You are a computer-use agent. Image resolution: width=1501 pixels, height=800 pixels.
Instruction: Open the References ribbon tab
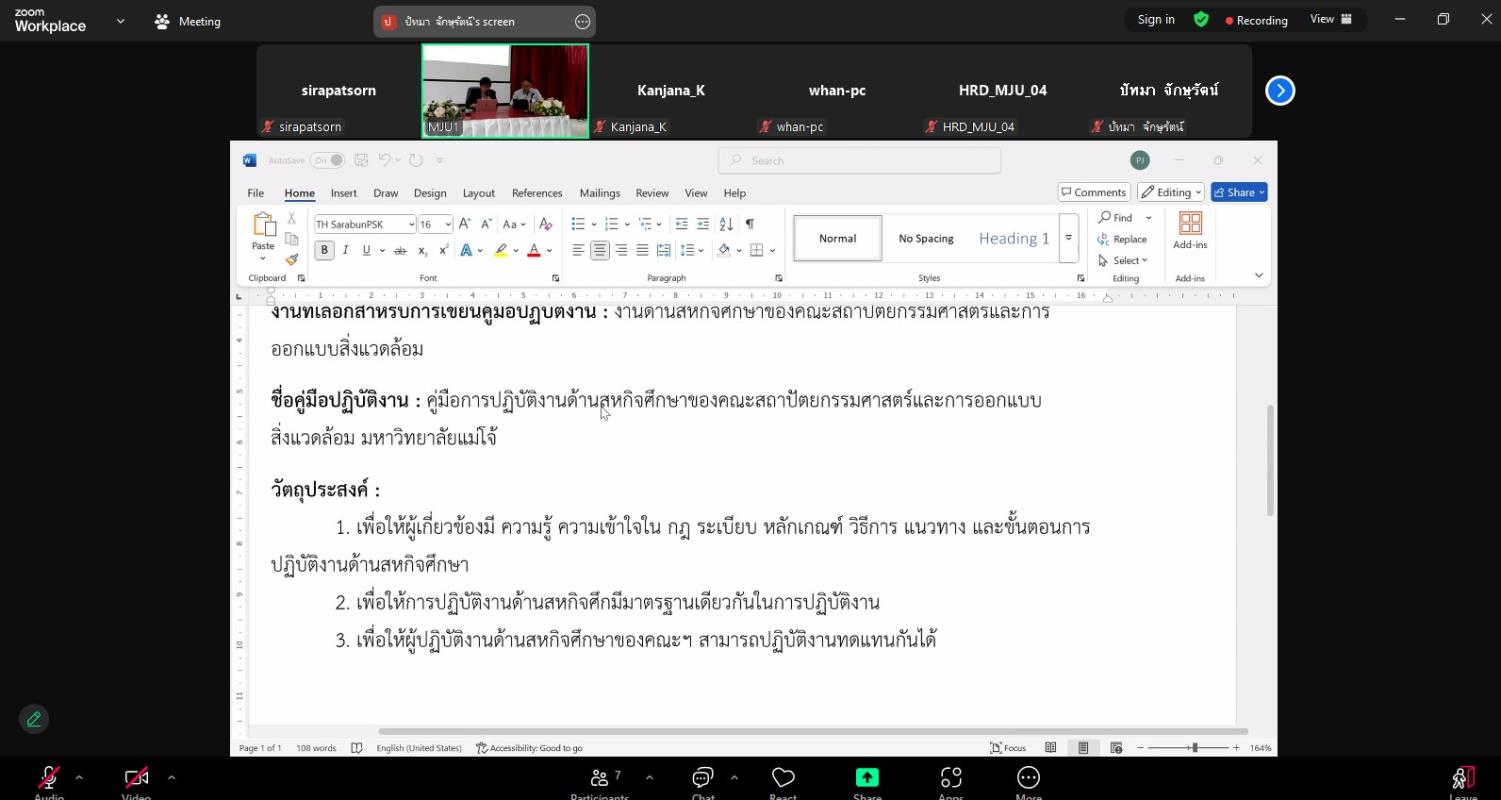pos(537,193)
